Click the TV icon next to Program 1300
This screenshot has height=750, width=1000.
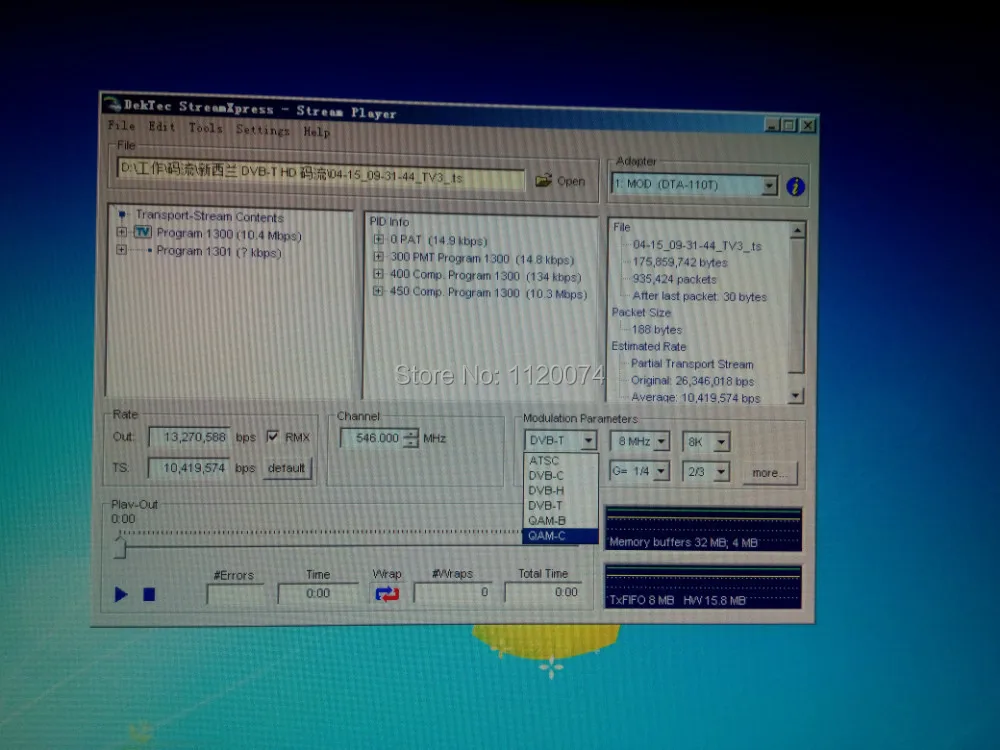click(143, 232)
